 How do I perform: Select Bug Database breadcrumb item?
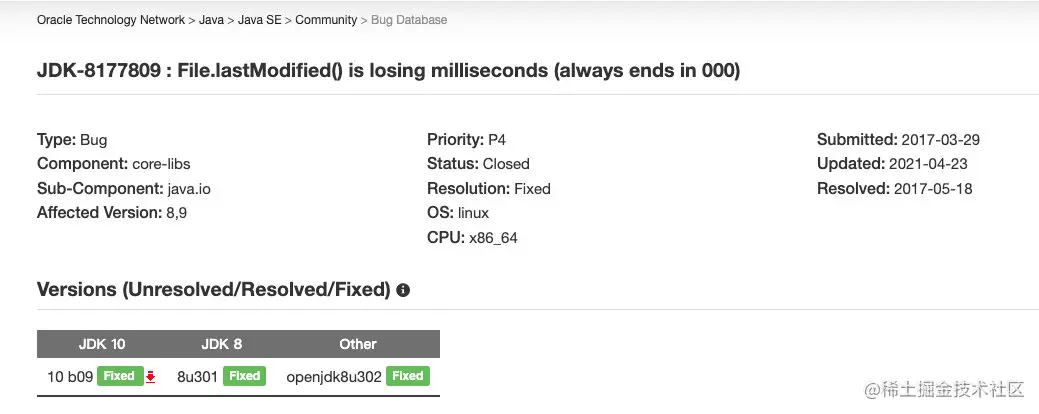click(409, 20)
